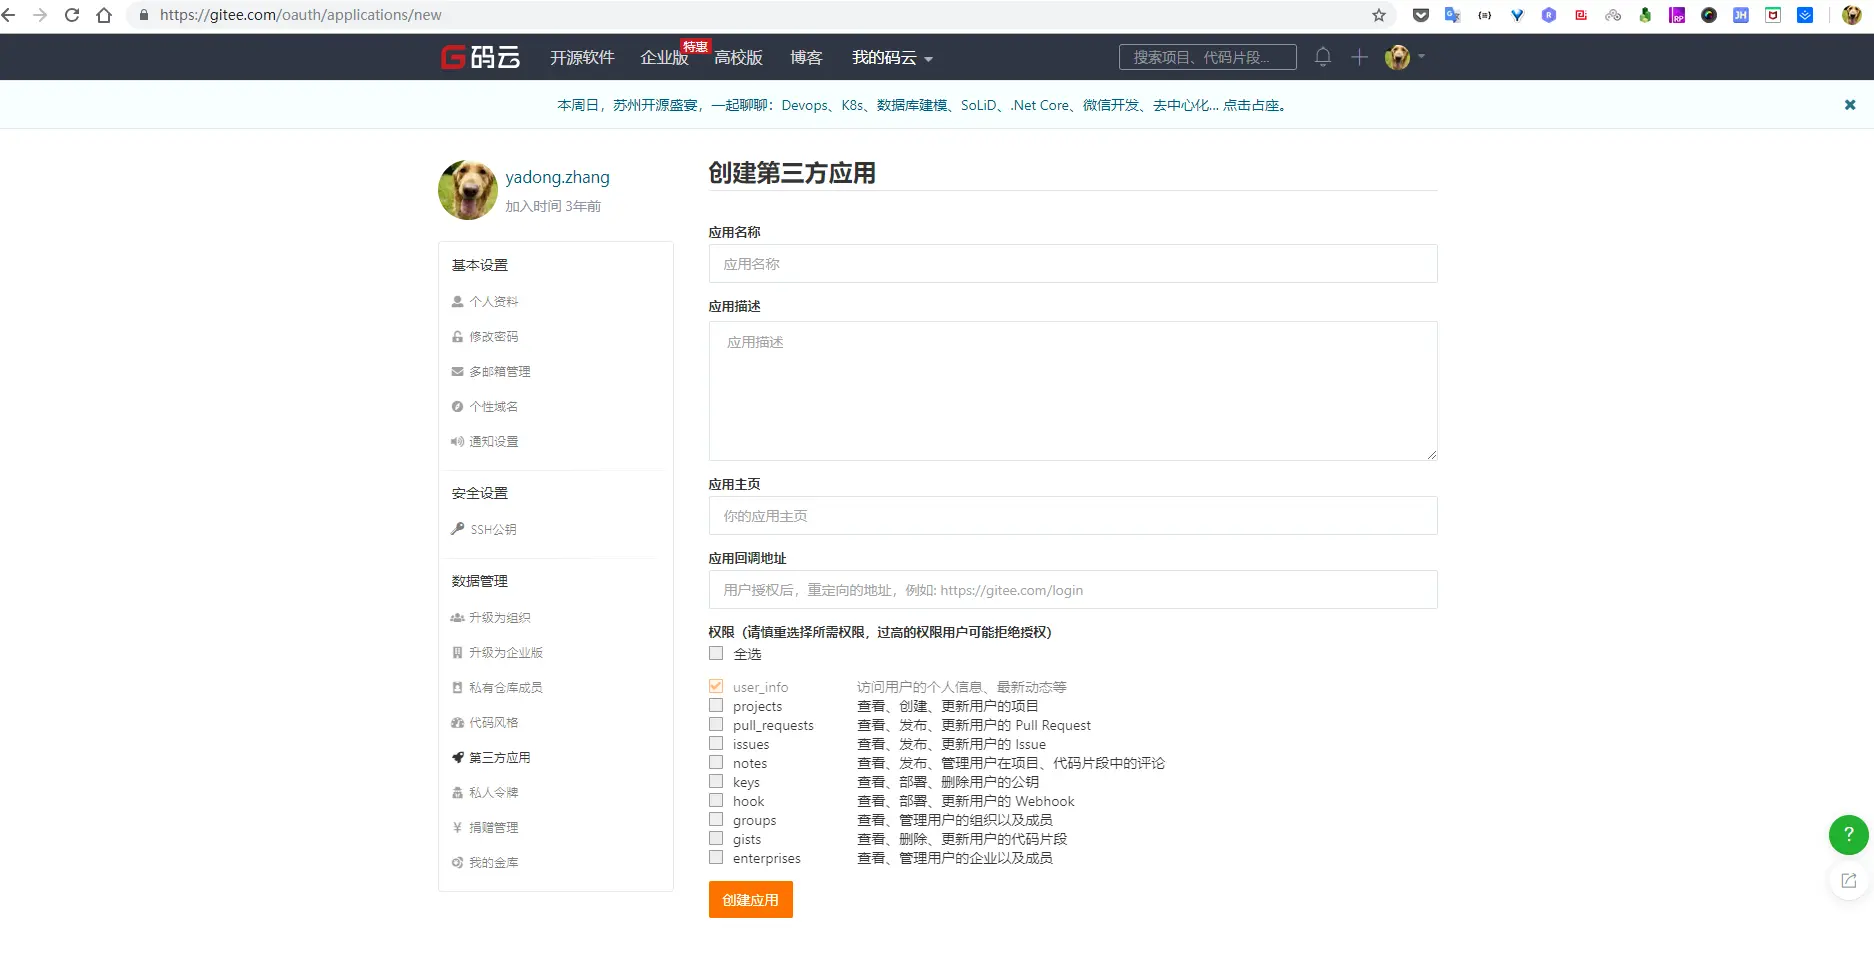Expand the avatar account dropdown arrow
The image size is (1874, 961).
1422,57
